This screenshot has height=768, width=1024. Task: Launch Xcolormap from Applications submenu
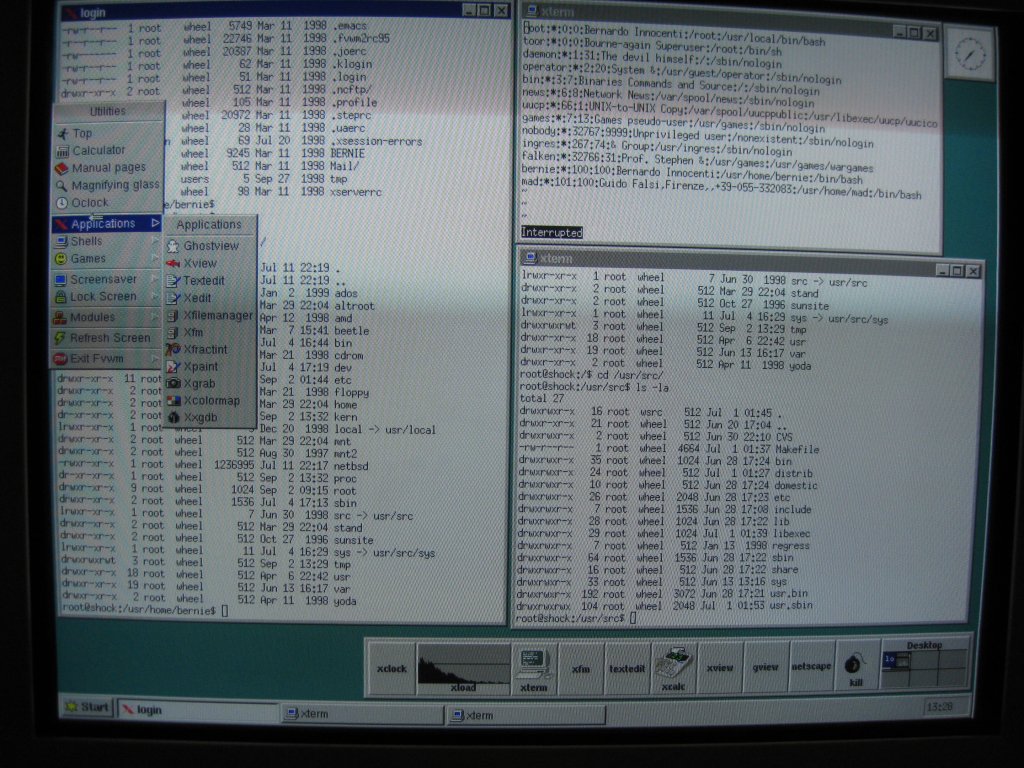click(211, 400)
